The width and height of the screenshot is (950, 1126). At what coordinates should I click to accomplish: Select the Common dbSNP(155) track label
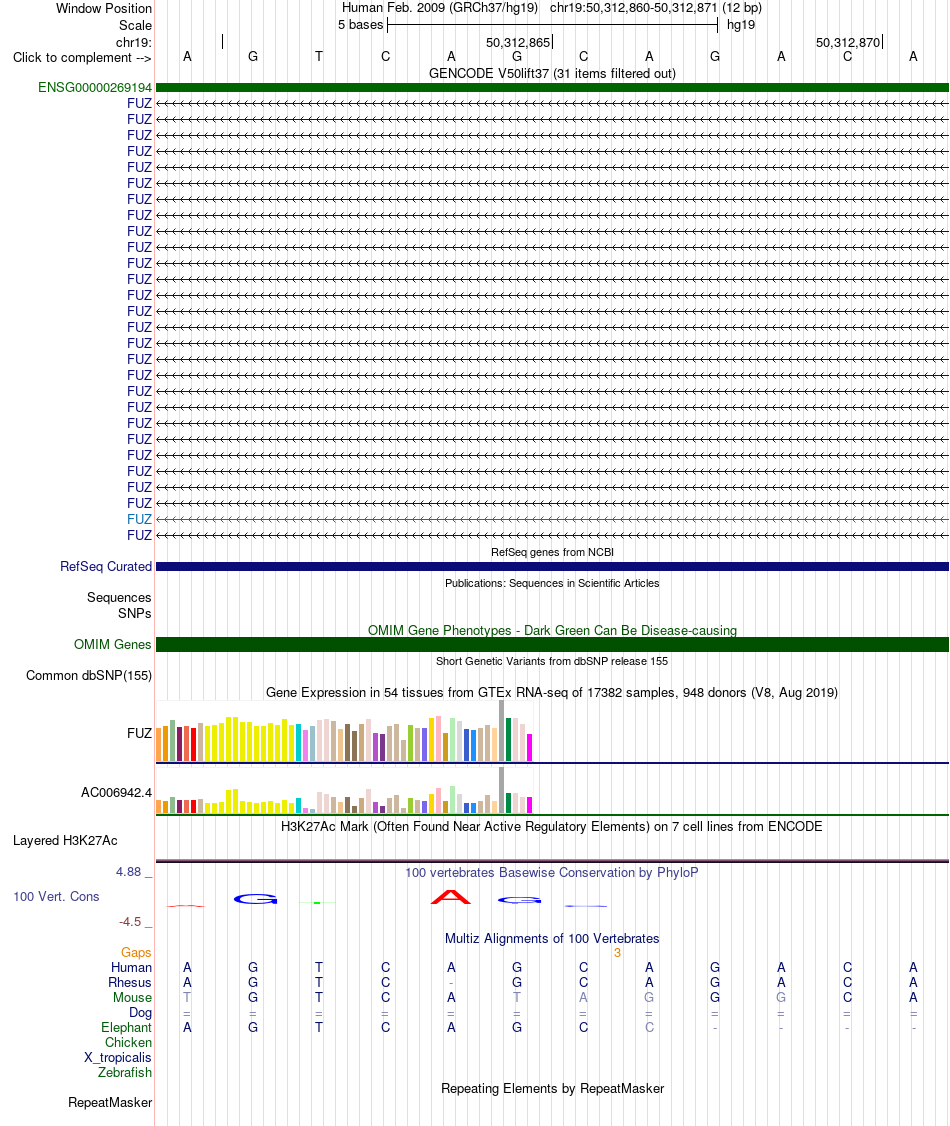point(89,676)
